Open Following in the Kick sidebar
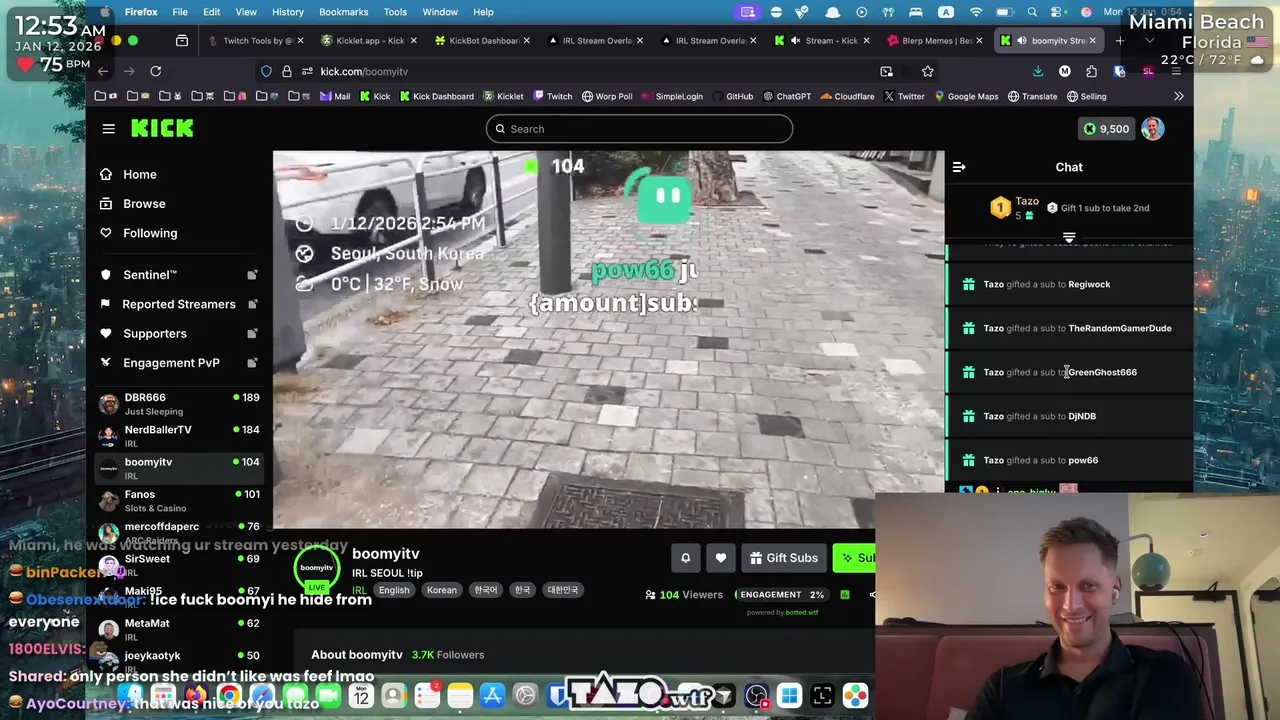This screenshot has height=720, width=1280. point(150,233)
